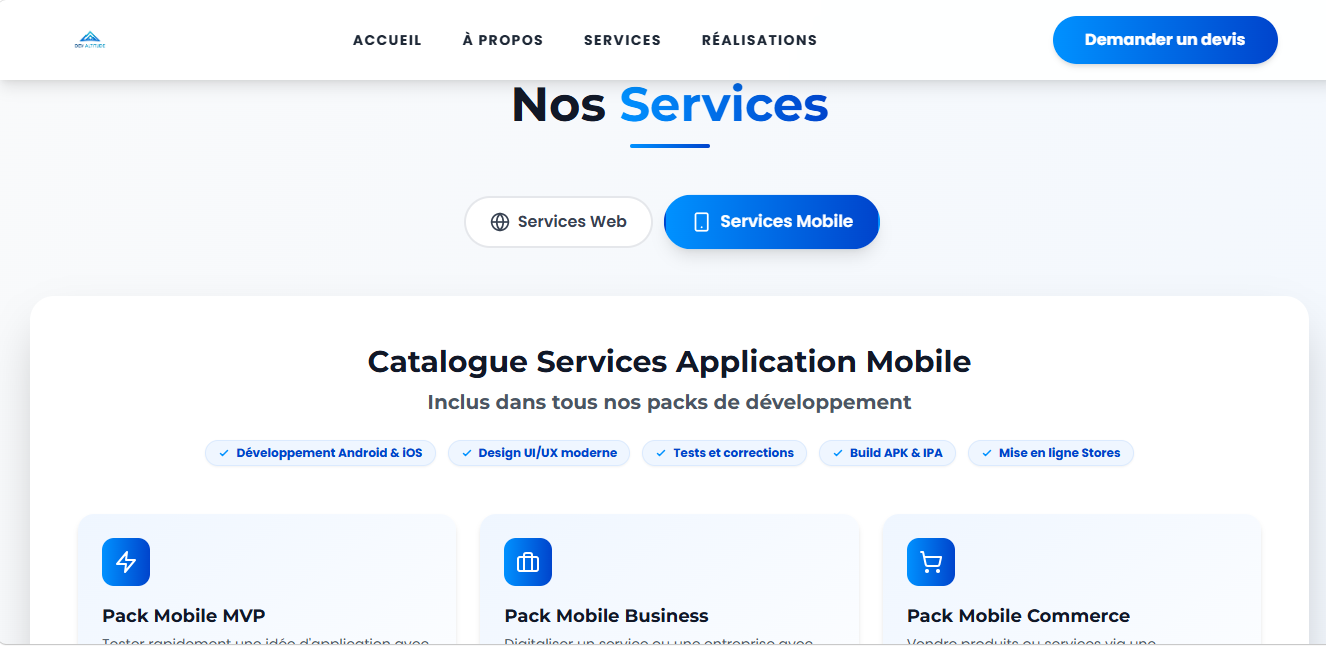1326x646 pixels.
Task: Go to the À PROPOS page
Action: click(x=503, y=40)
